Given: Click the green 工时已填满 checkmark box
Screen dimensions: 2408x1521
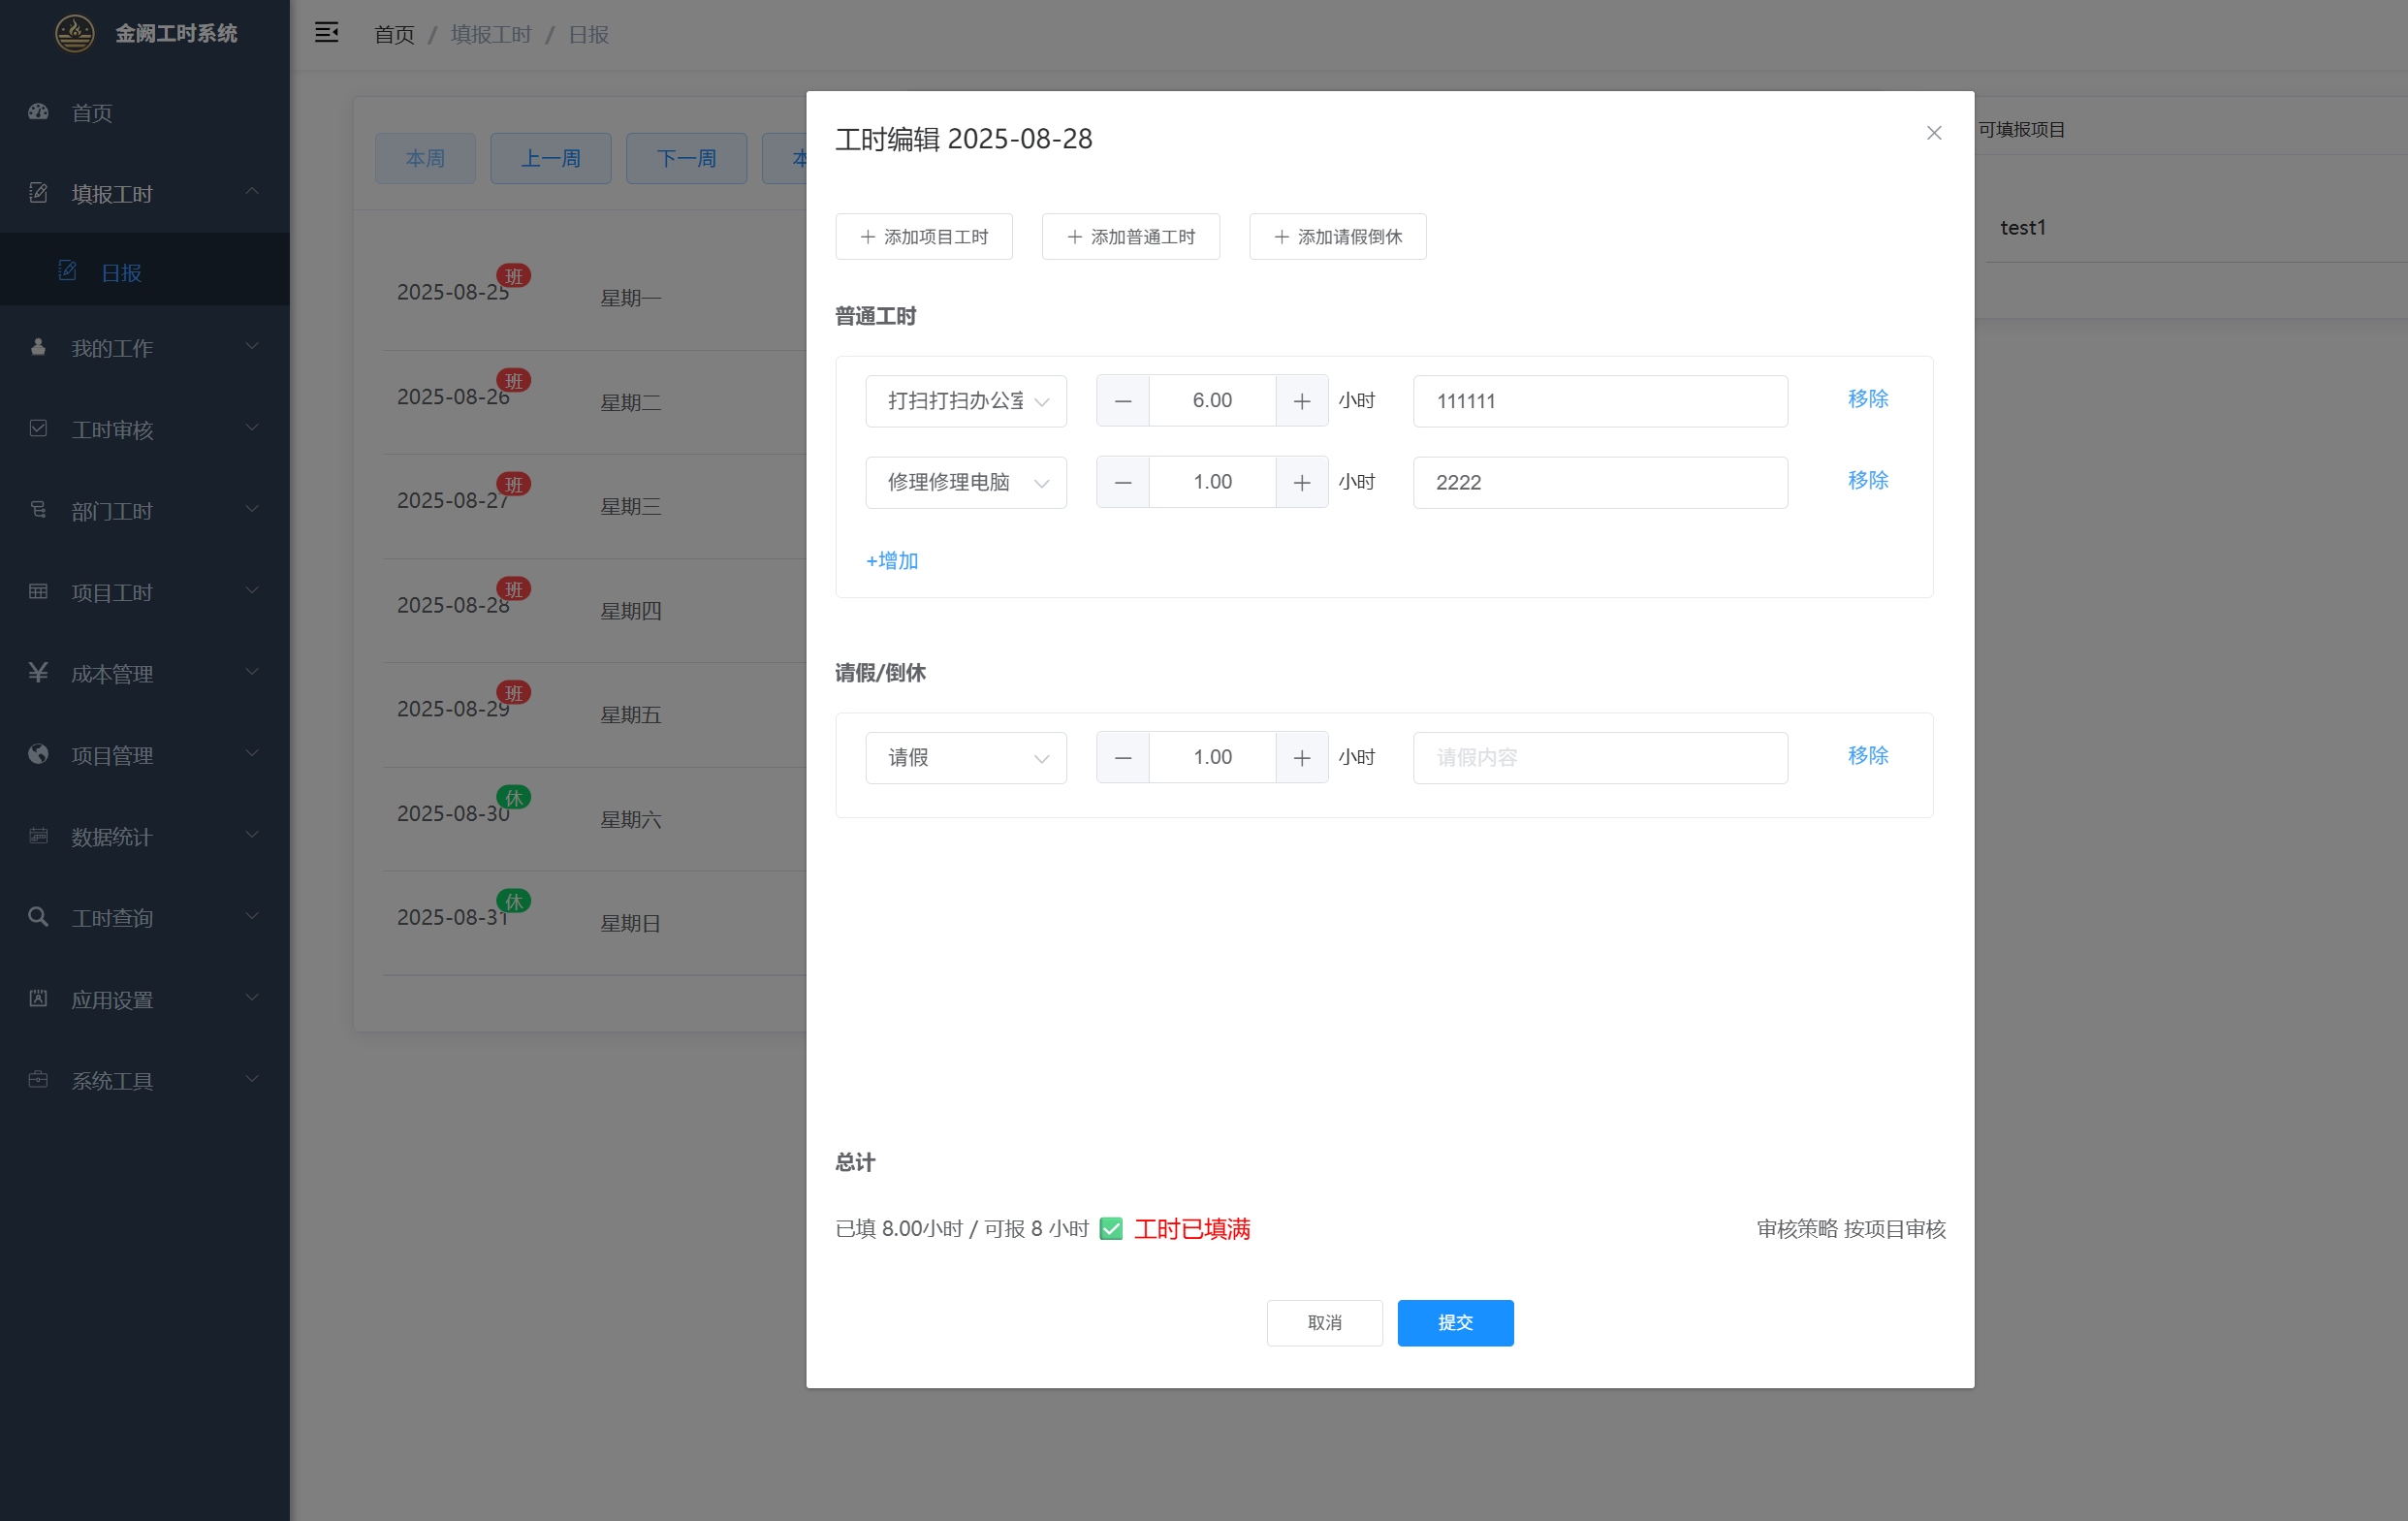Looking at the screenshot, I should 1110,1228.
